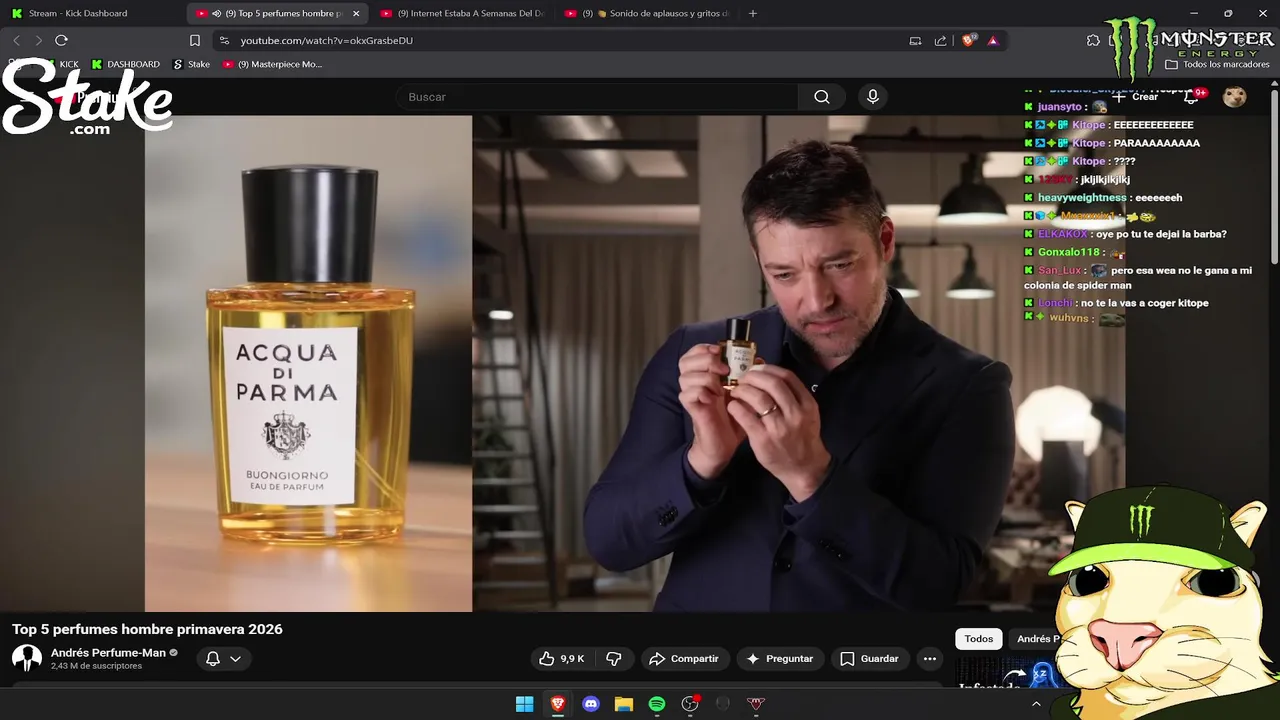Open Brave Shields lion icon
This screenshot has width=1280, height=720.
968,40
